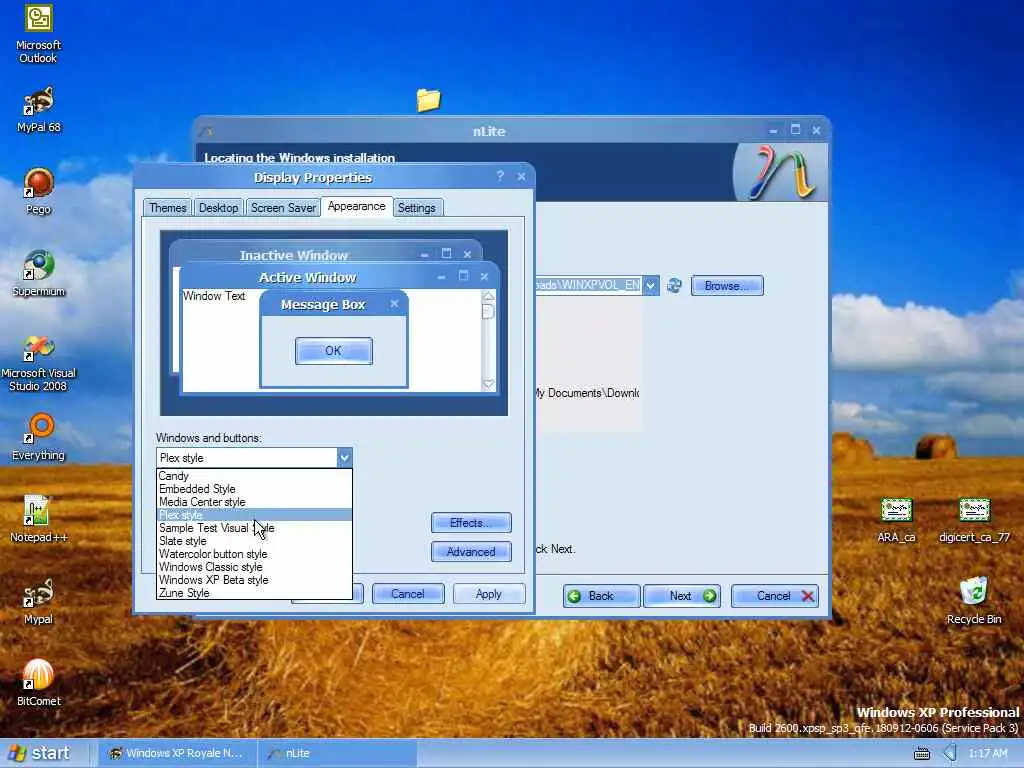1024x768 pixels.
Task: Open the Recycle Bin
Action: tap(974, 601)
